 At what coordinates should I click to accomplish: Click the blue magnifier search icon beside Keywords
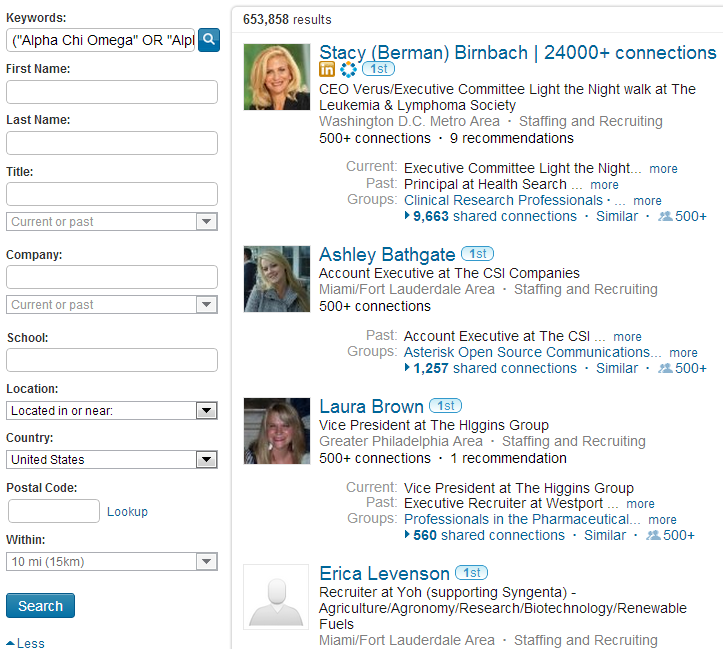click(209, 40)
